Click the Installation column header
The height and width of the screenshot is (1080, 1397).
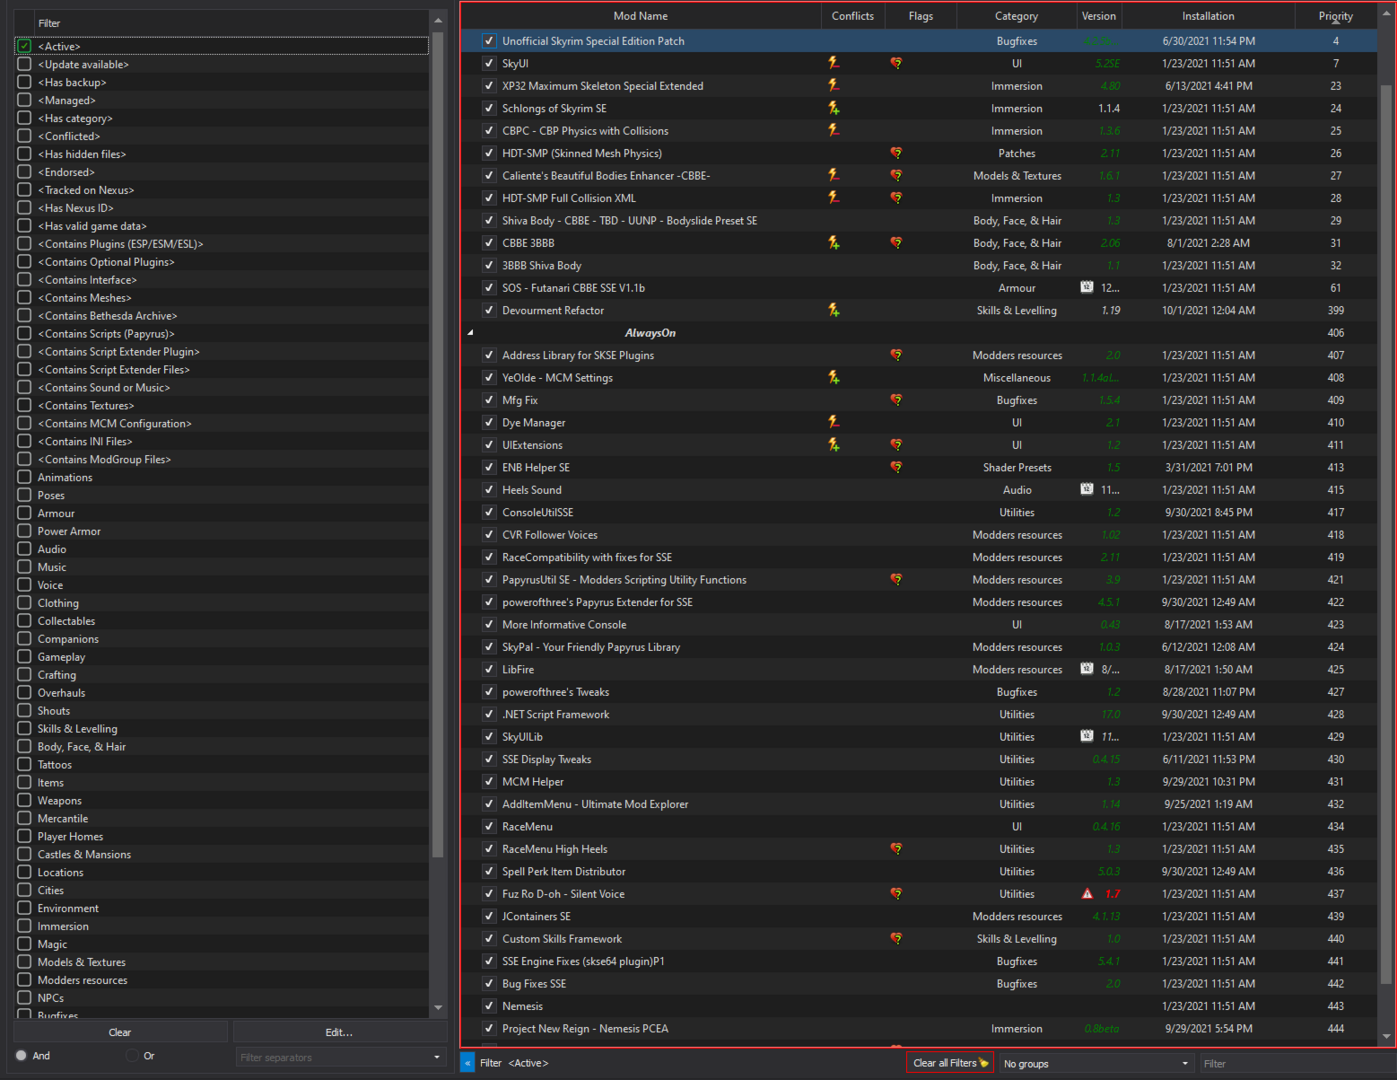tap(1208, 16)
